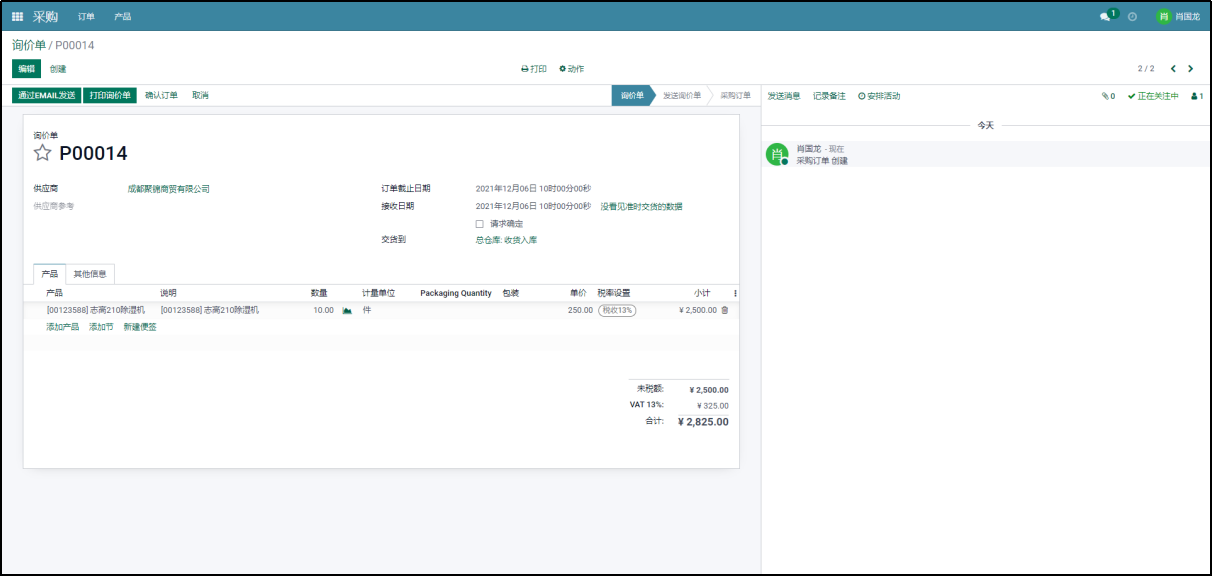This screenshot has width=1212, height=577.
Task: Click the 询价单 status stage
Action: tap(632, 95)
